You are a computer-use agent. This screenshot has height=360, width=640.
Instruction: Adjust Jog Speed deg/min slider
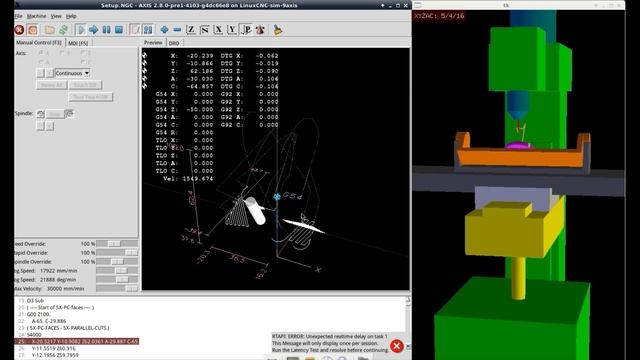pos(117,280)
